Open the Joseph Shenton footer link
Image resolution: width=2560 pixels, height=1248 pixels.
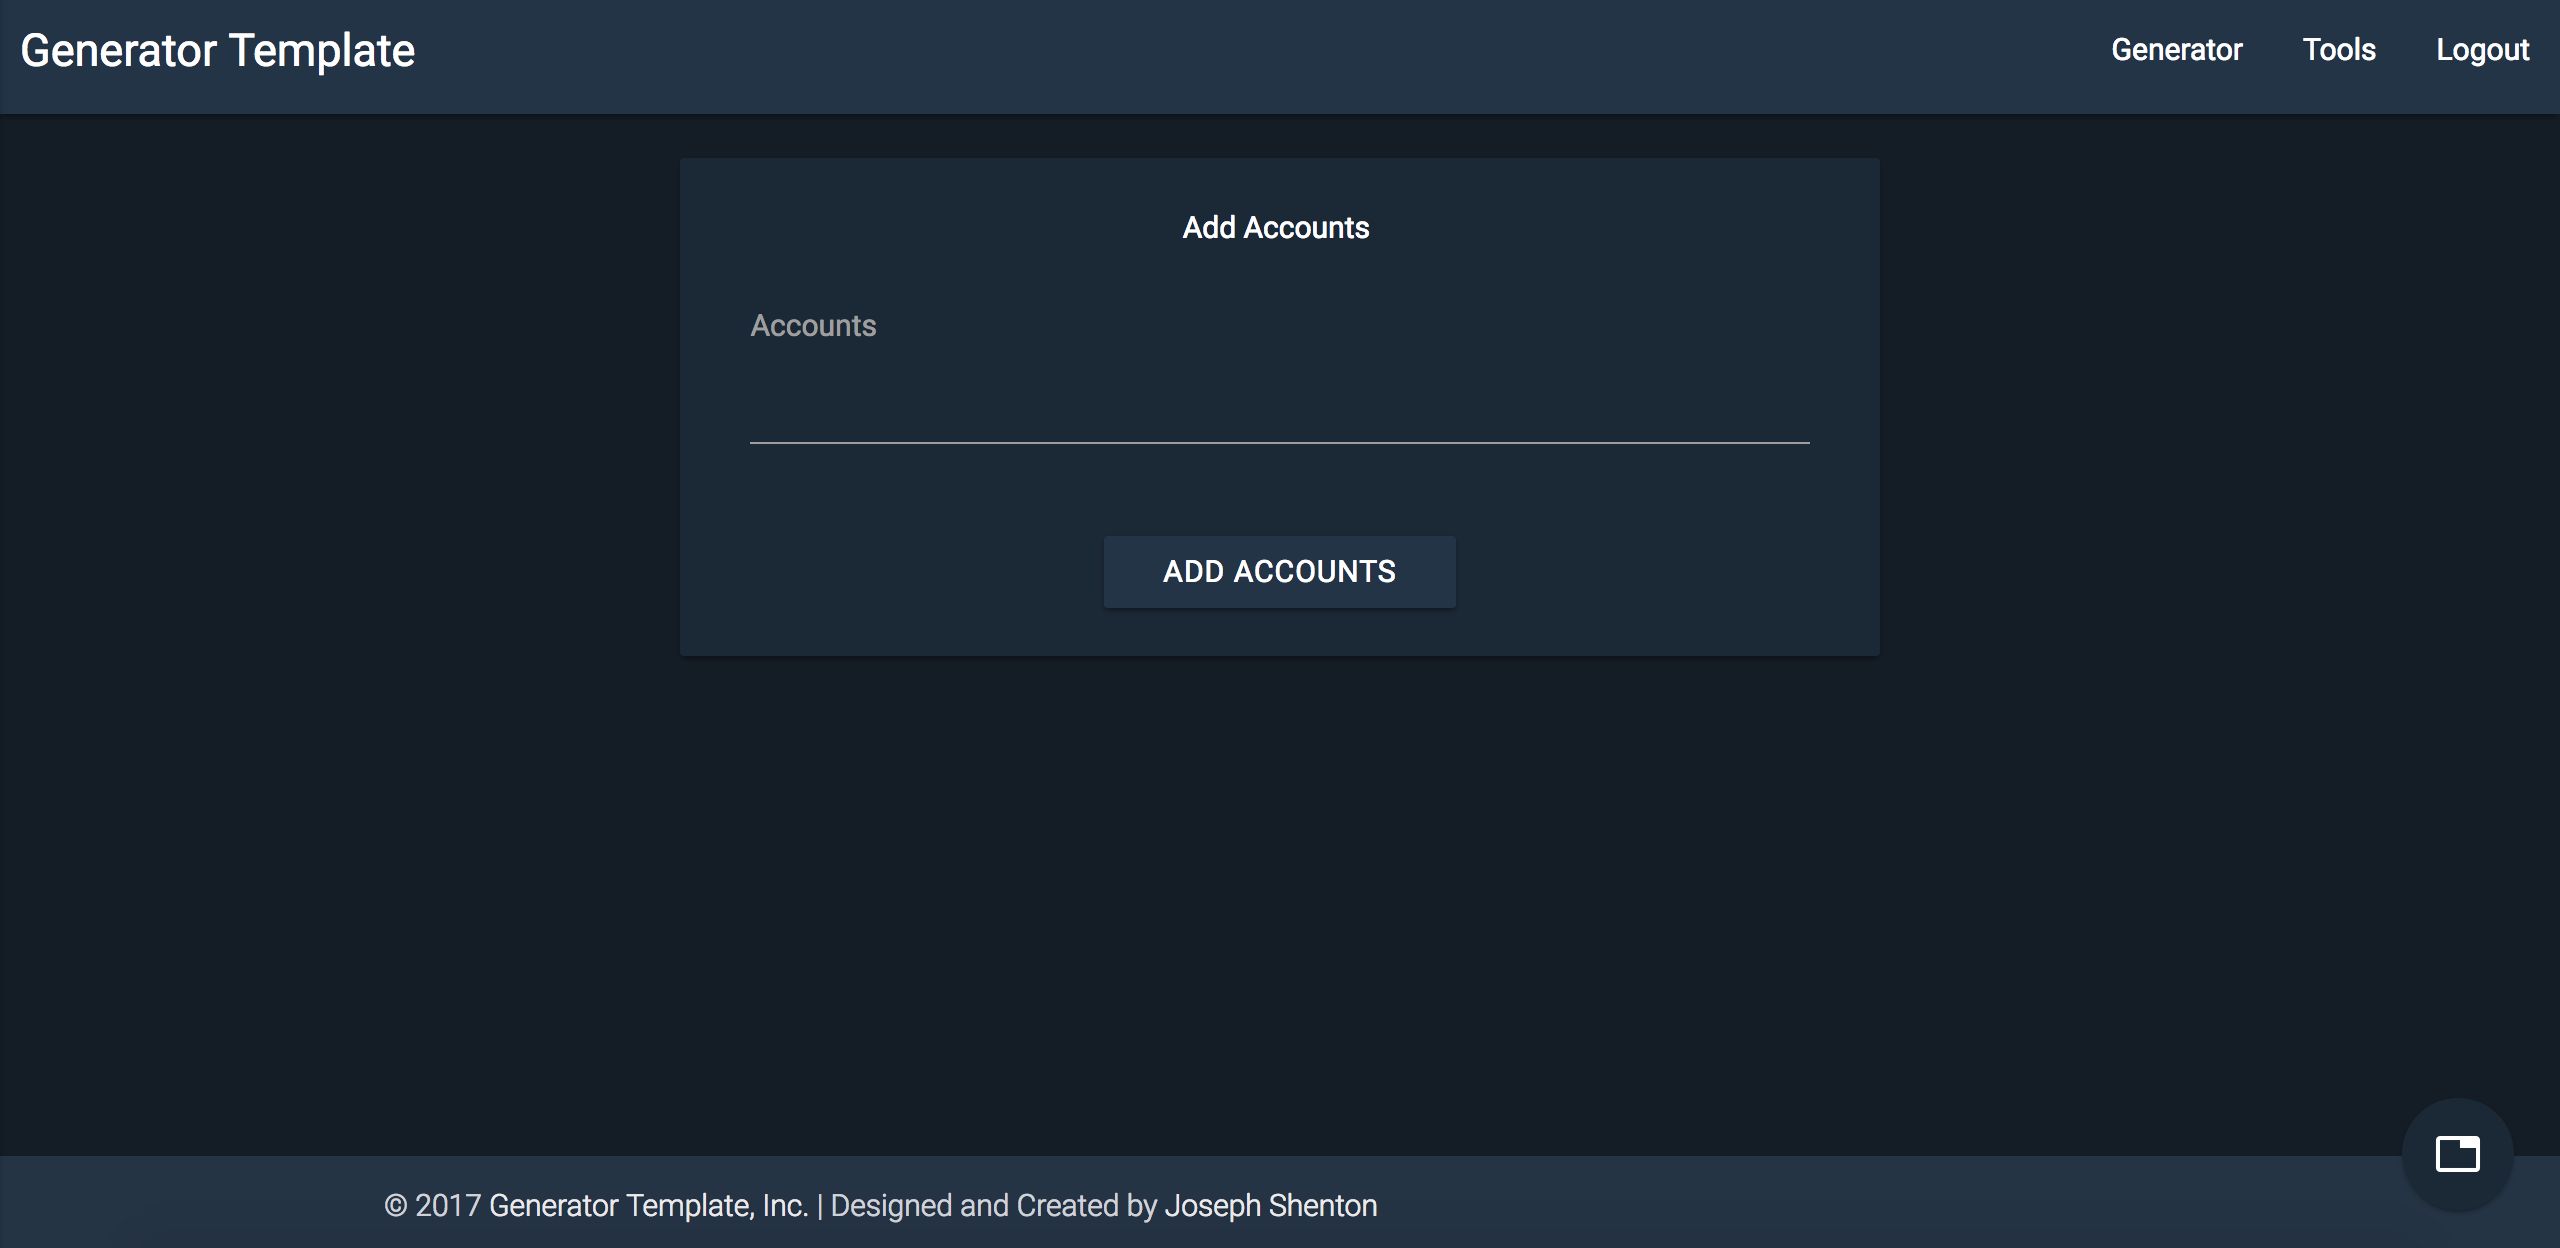(x=1270, y=1206)
